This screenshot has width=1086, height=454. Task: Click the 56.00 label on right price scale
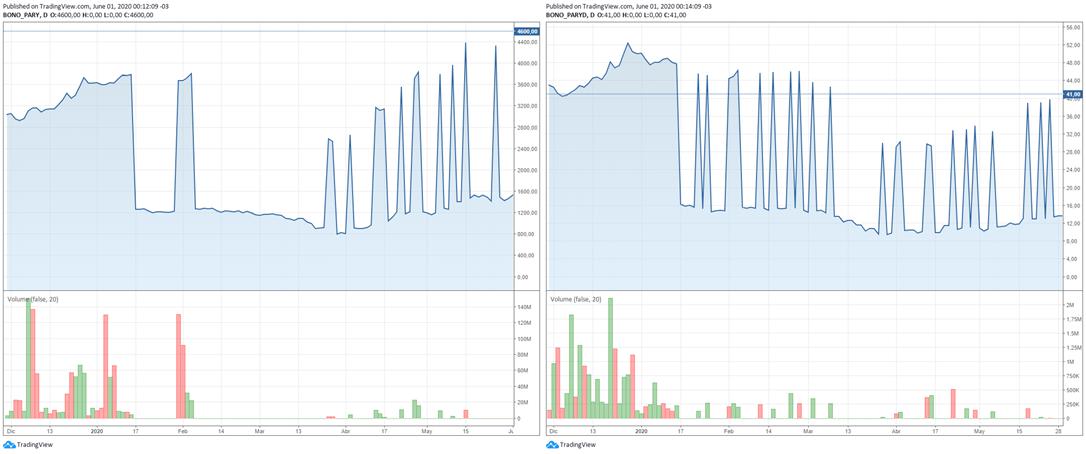click(x=1072, y=27)
